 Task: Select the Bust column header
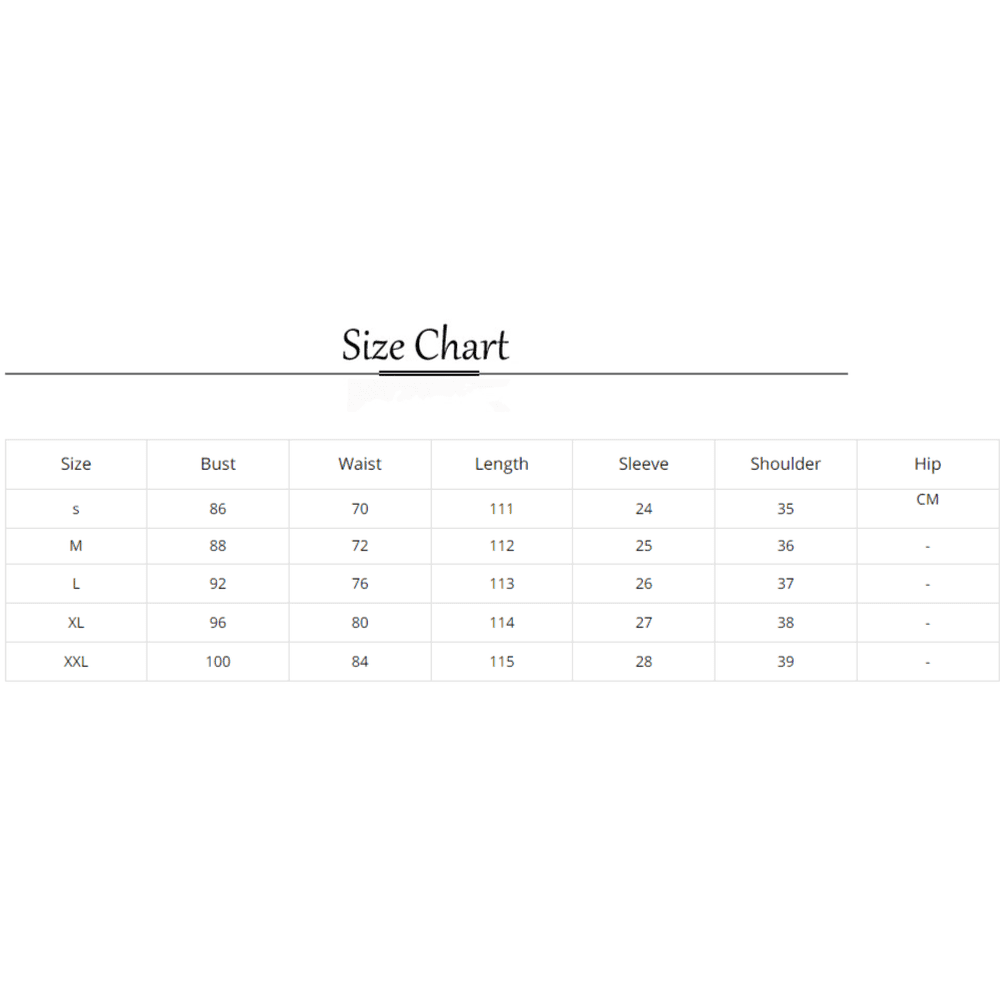pos(217,464)
